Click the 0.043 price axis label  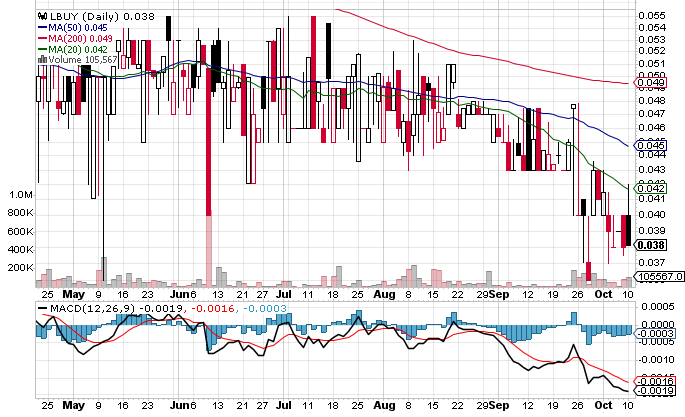(x=652, y=169)
